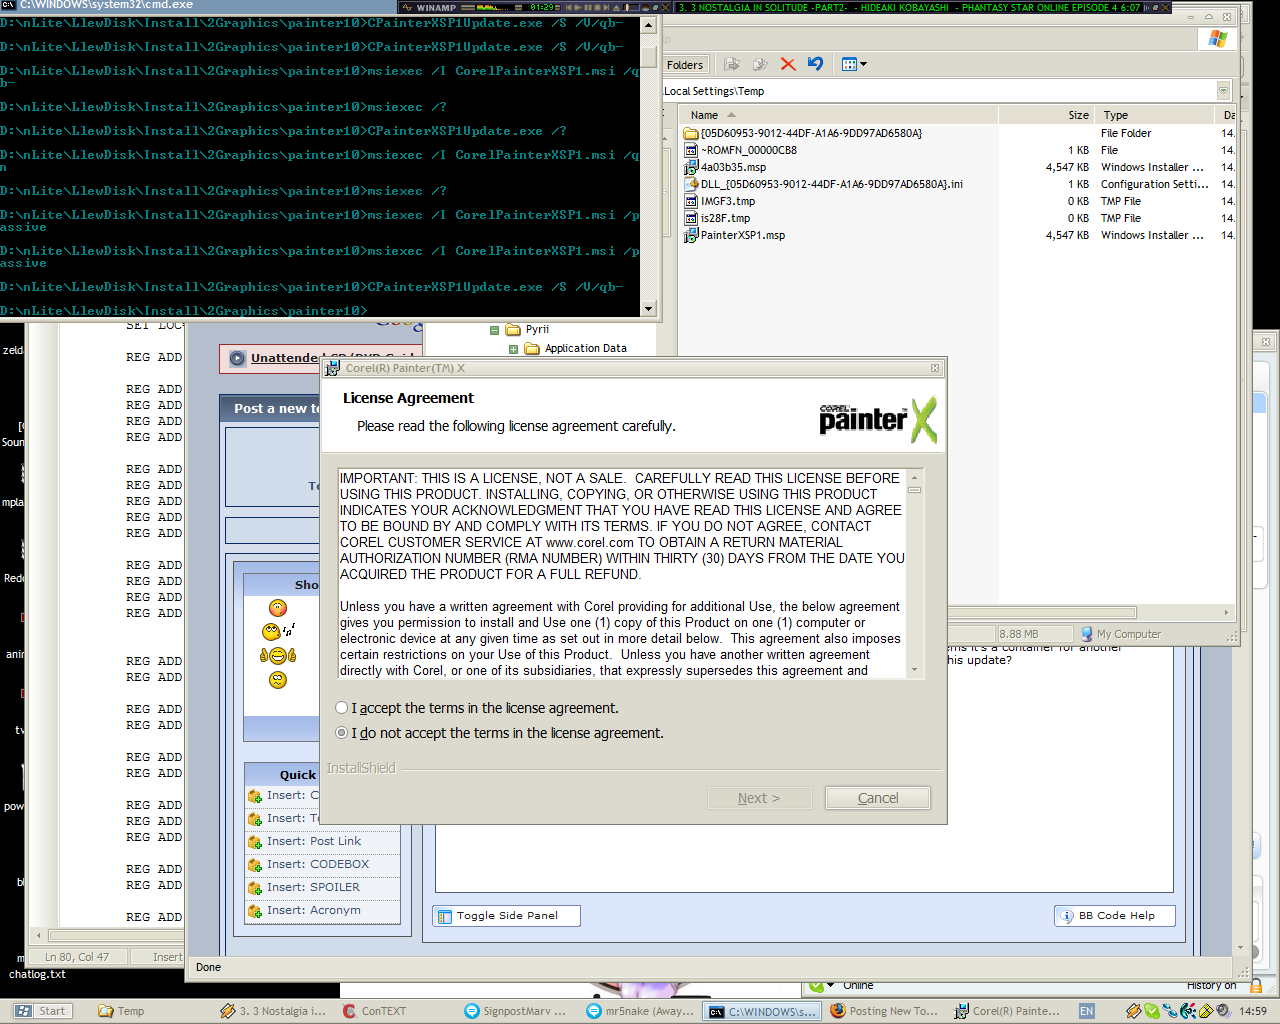Screen dimensions: 1280x1024
Task: Select the DLL_{05D60953...}.ini file icon
Action: (691, 184)
